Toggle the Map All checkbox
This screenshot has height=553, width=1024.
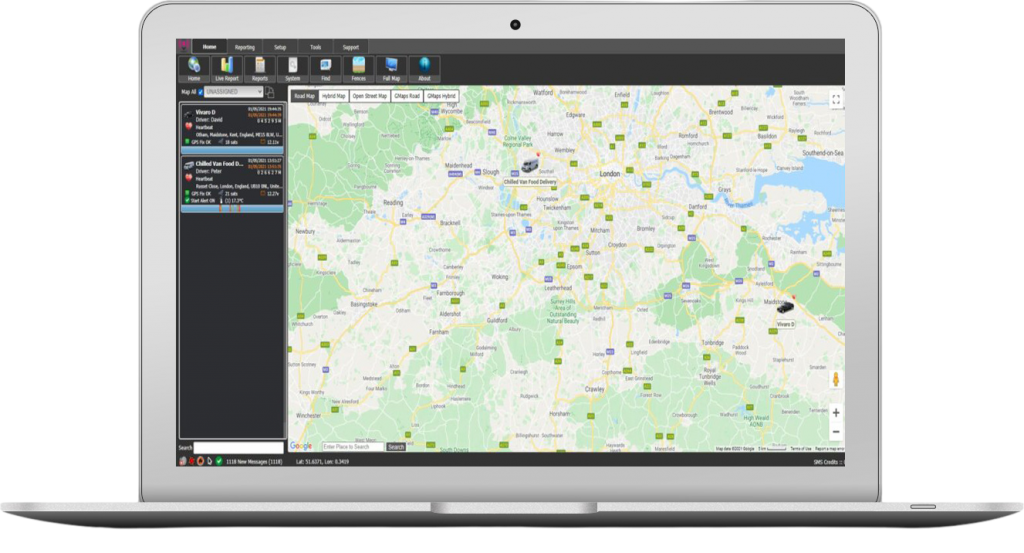(x=200, y=92)
